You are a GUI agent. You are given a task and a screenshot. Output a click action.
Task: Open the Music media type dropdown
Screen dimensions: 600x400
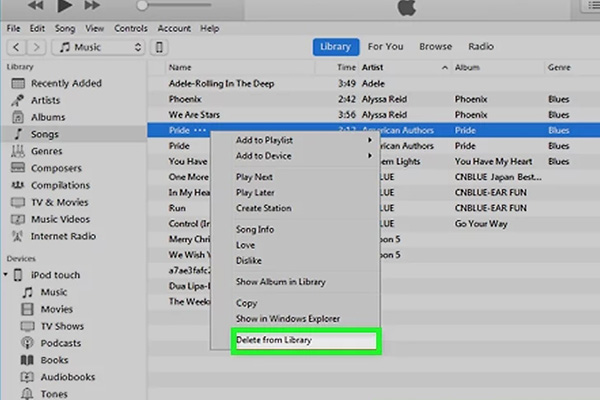click(99, 47)
